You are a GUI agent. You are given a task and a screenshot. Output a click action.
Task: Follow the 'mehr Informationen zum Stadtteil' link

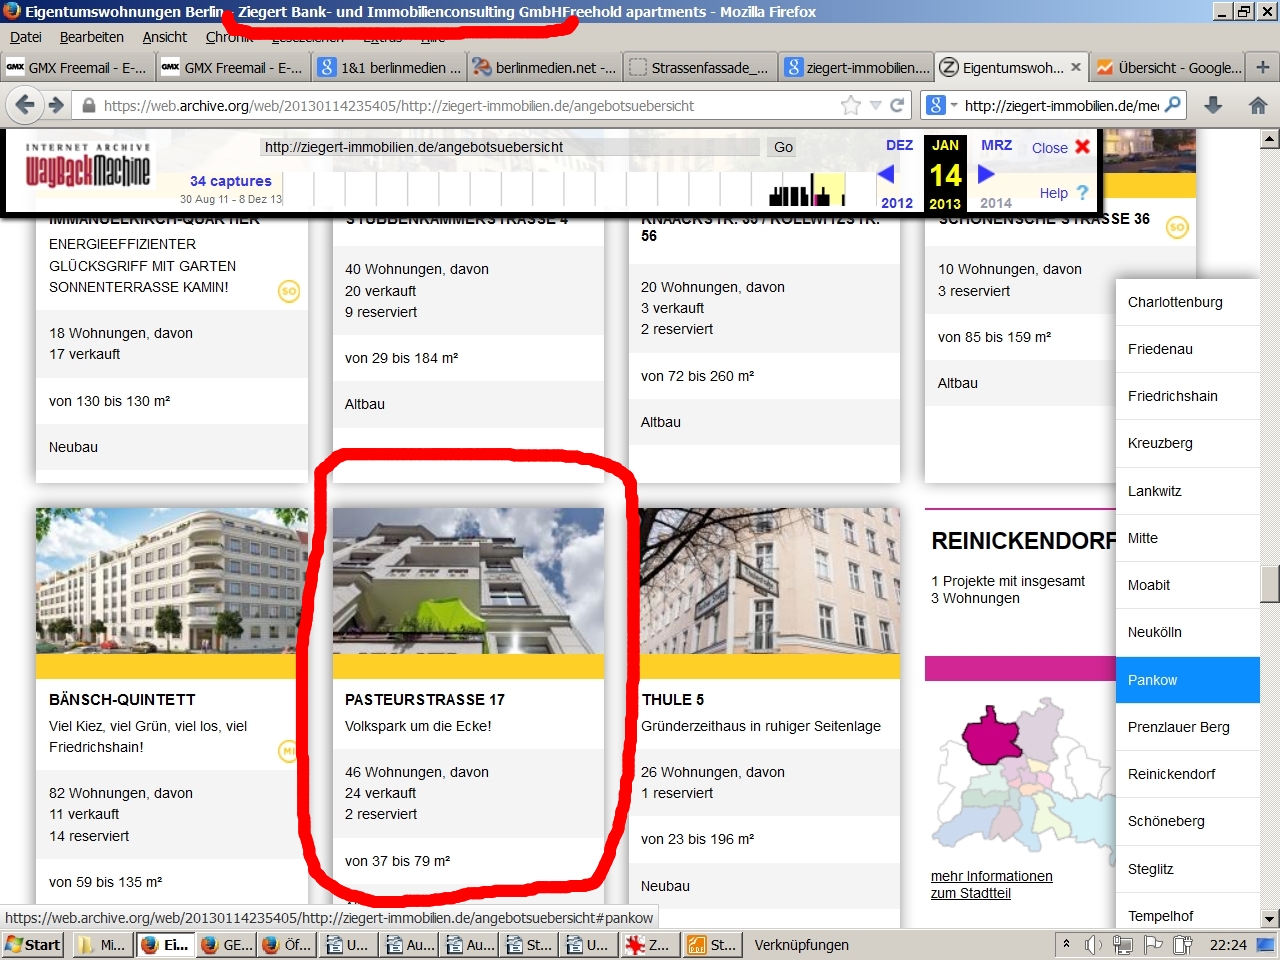(990, 884)
